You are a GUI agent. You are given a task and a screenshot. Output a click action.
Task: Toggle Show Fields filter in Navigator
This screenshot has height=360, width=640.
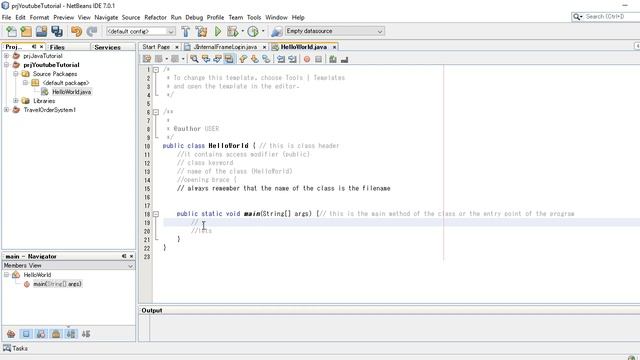point(26,334)
